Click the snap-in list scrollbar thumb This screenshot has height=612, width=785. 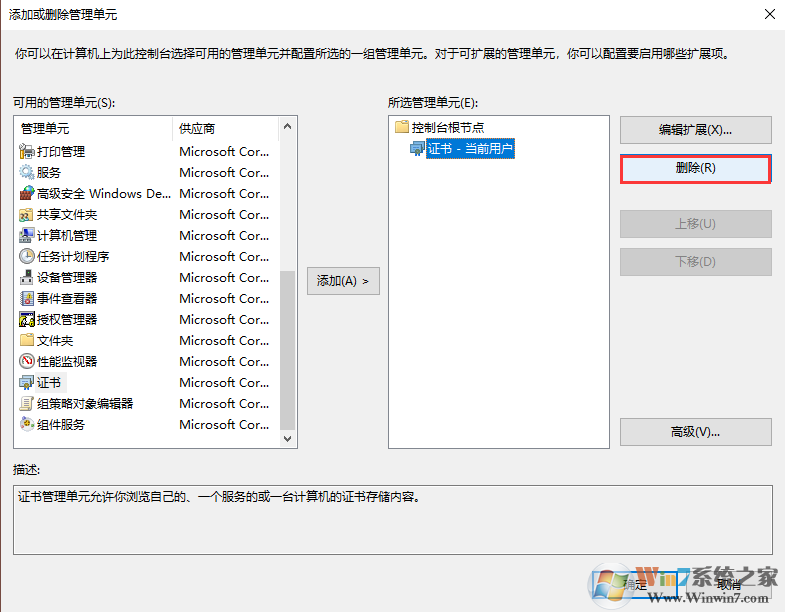[x=287, y=350]
